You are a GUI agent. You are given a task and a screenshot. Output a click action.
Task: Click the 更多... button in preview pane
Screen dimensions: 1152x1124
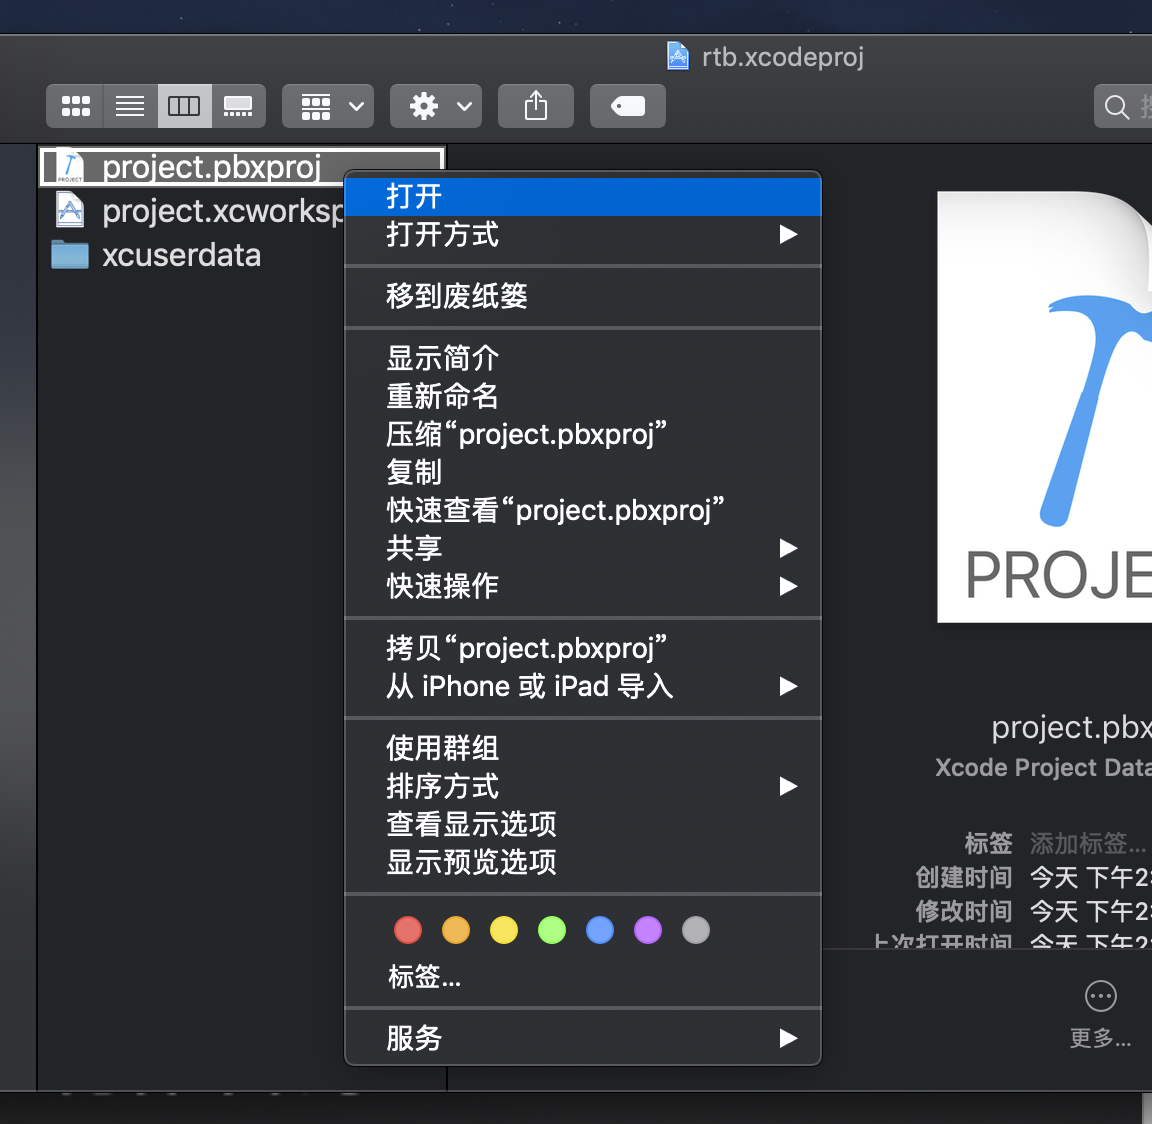pos(1101,1014)
